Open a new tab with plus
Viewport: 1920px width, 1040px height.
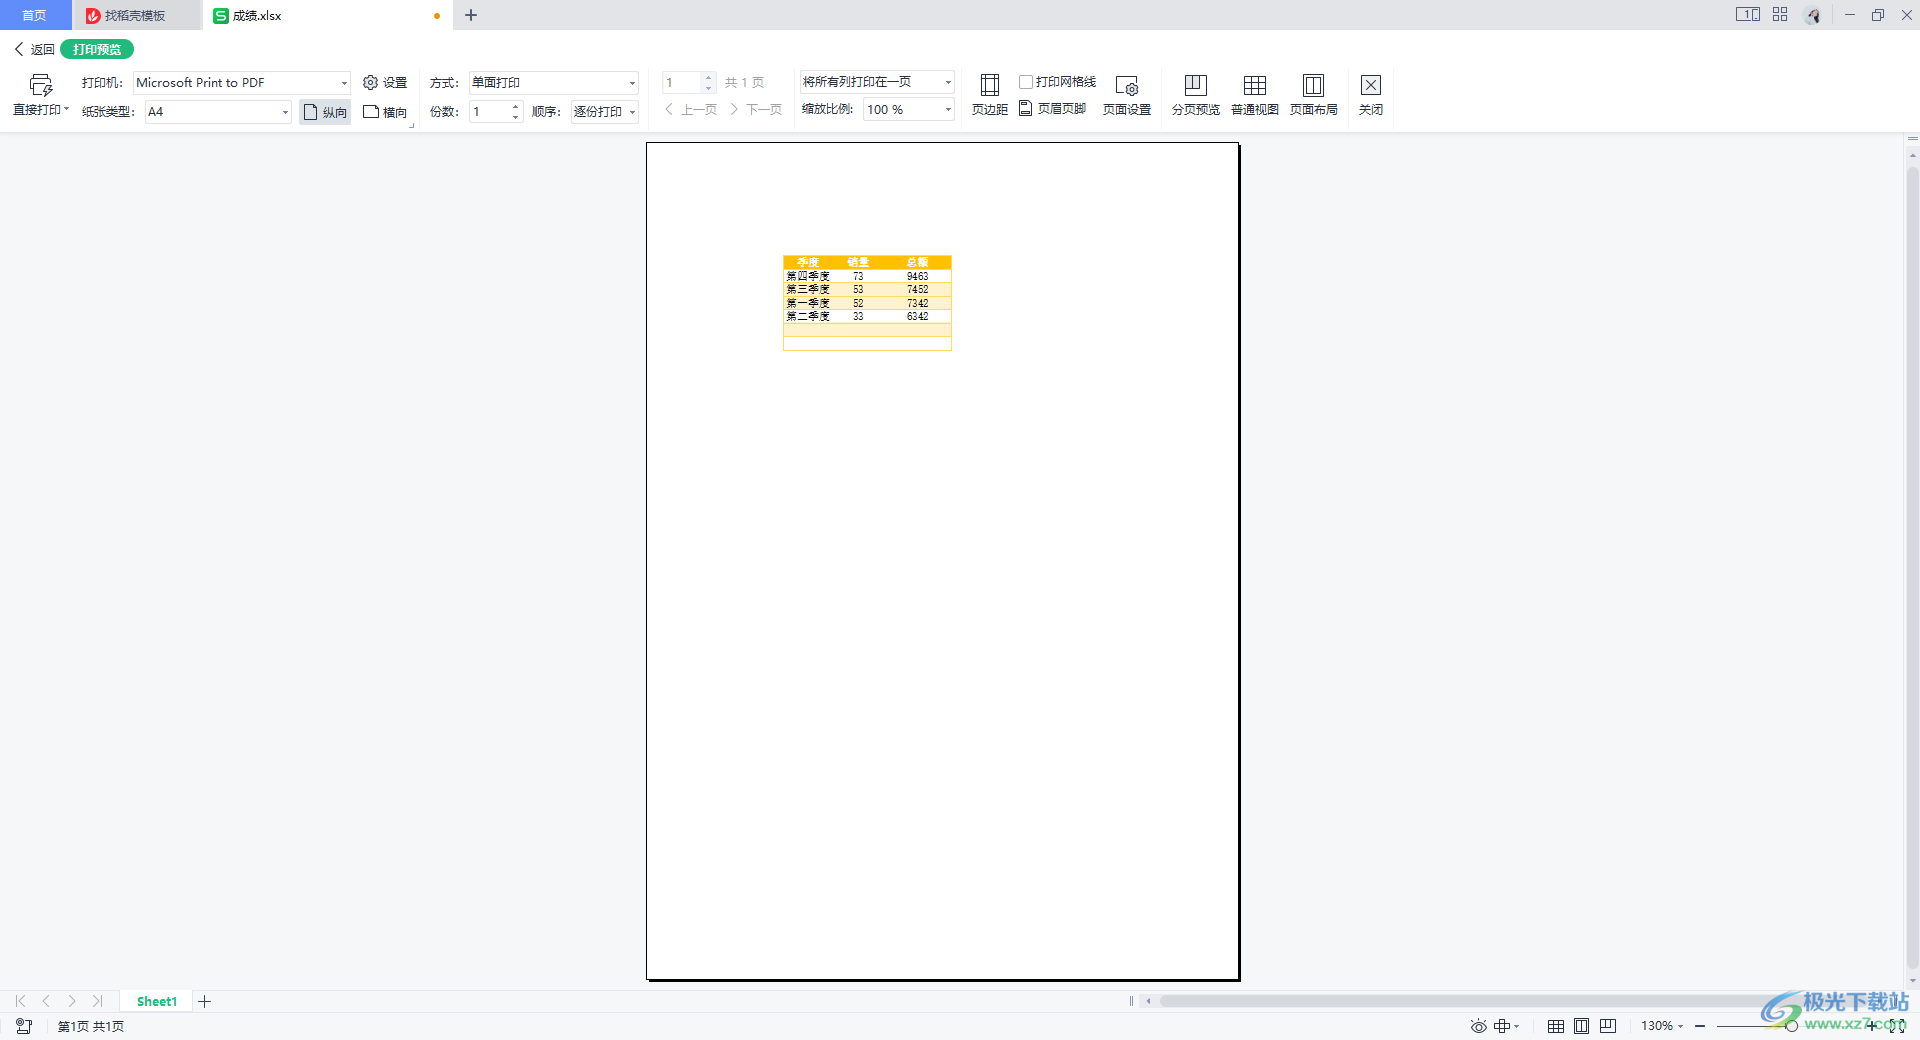471,15
